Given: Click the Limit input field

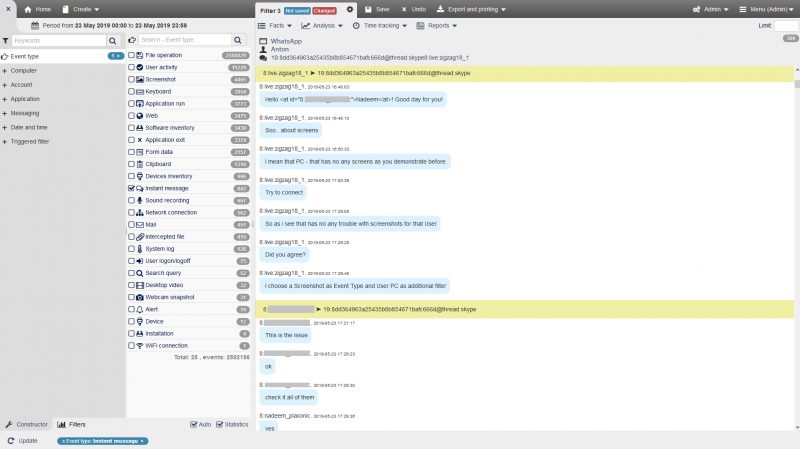Looking at the screenshot, I should [787, 26].
